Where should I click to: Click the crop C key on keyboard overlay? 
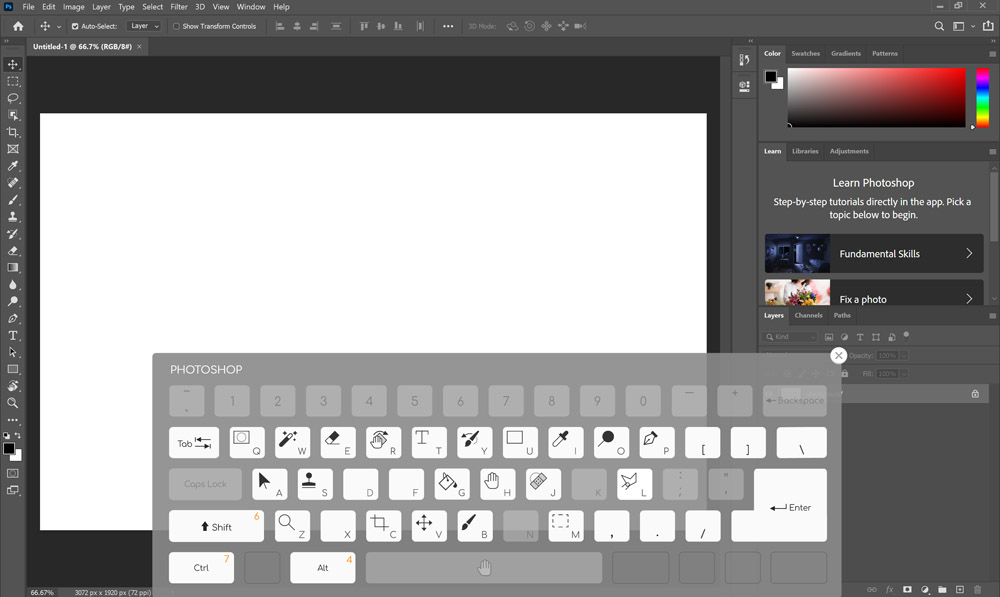[x=384, y=526]
